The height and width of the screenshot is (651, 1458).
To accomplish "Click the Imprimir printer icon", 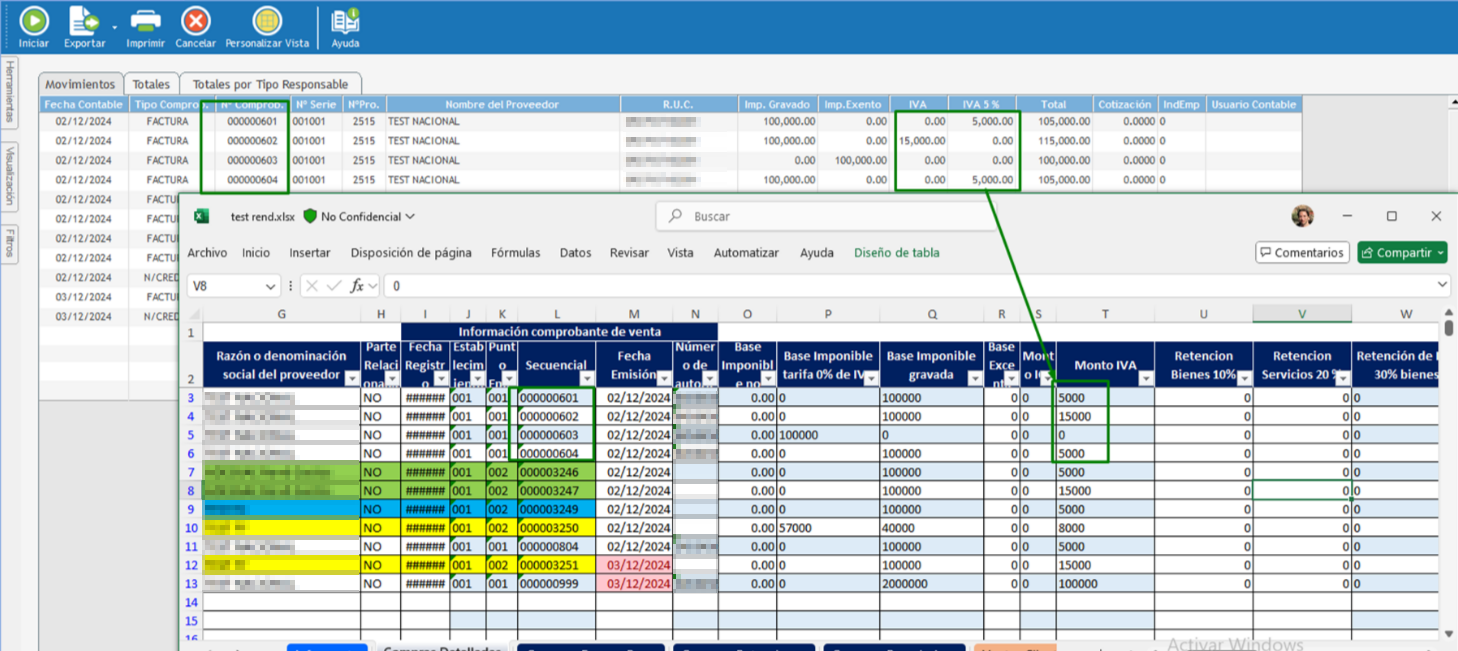I will coord(146,20).
